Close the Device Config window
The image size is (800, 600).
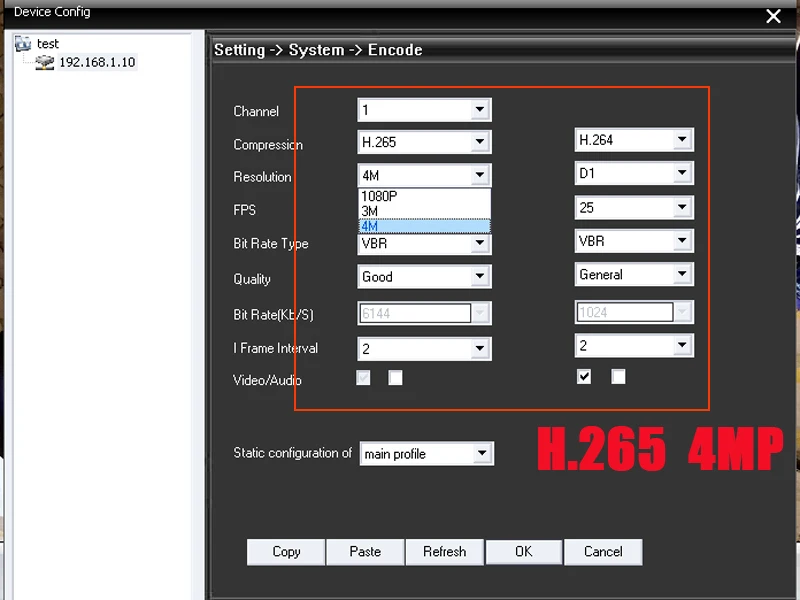pos(773,16)
